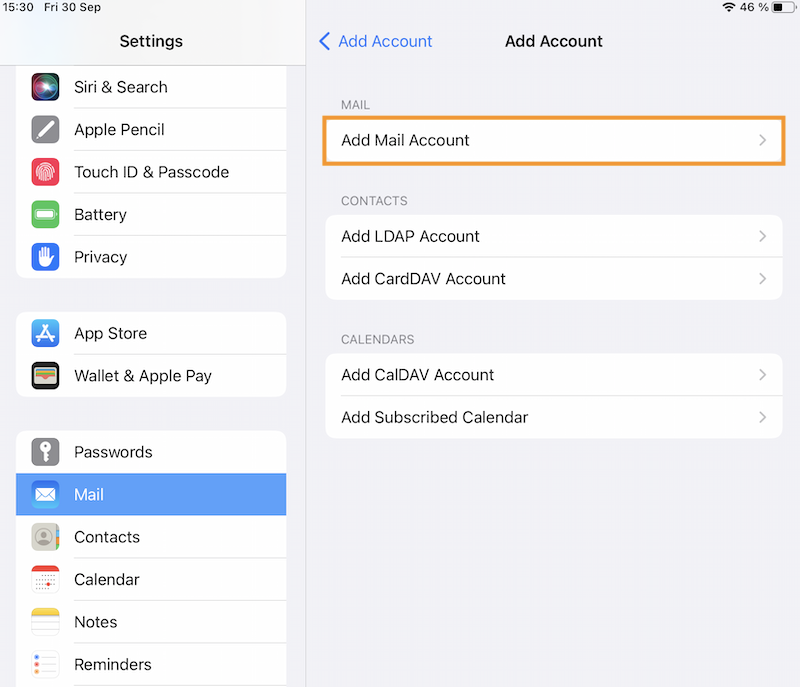The image size is (800, 687).
Task: Tap the Calendar icon in sidebar
Action: click(x=45, y=580)
